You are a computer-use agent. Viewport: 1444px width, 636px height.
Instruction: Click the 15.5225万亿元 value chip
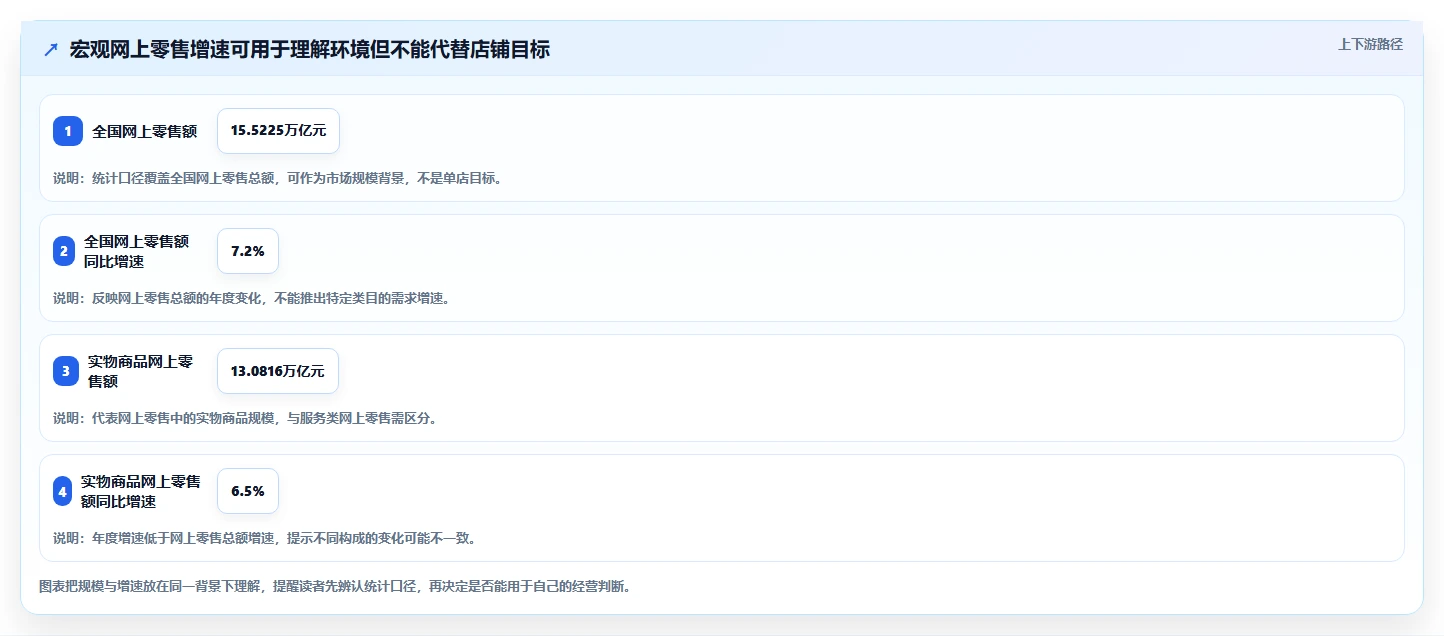coord(278,131)
